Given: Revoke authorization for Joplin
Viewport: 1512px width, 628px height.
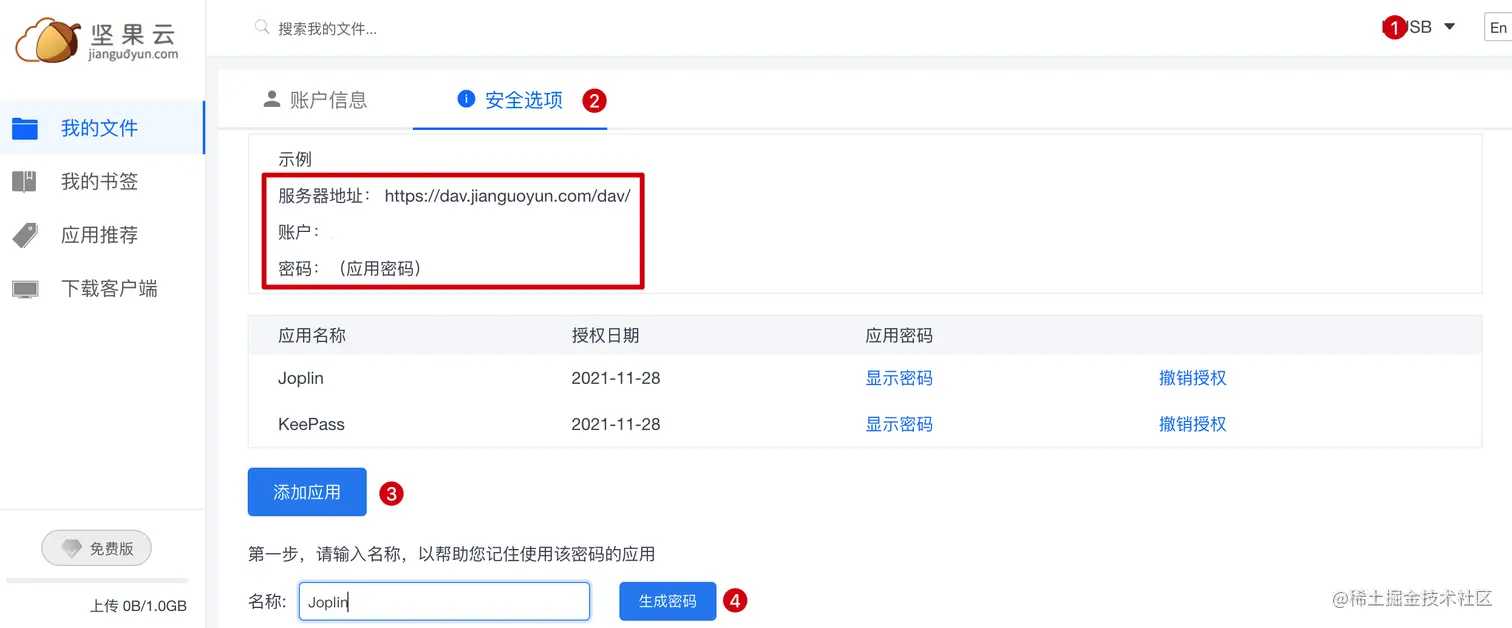Looking at the screenshot, I should click(x=1192, y=378).
